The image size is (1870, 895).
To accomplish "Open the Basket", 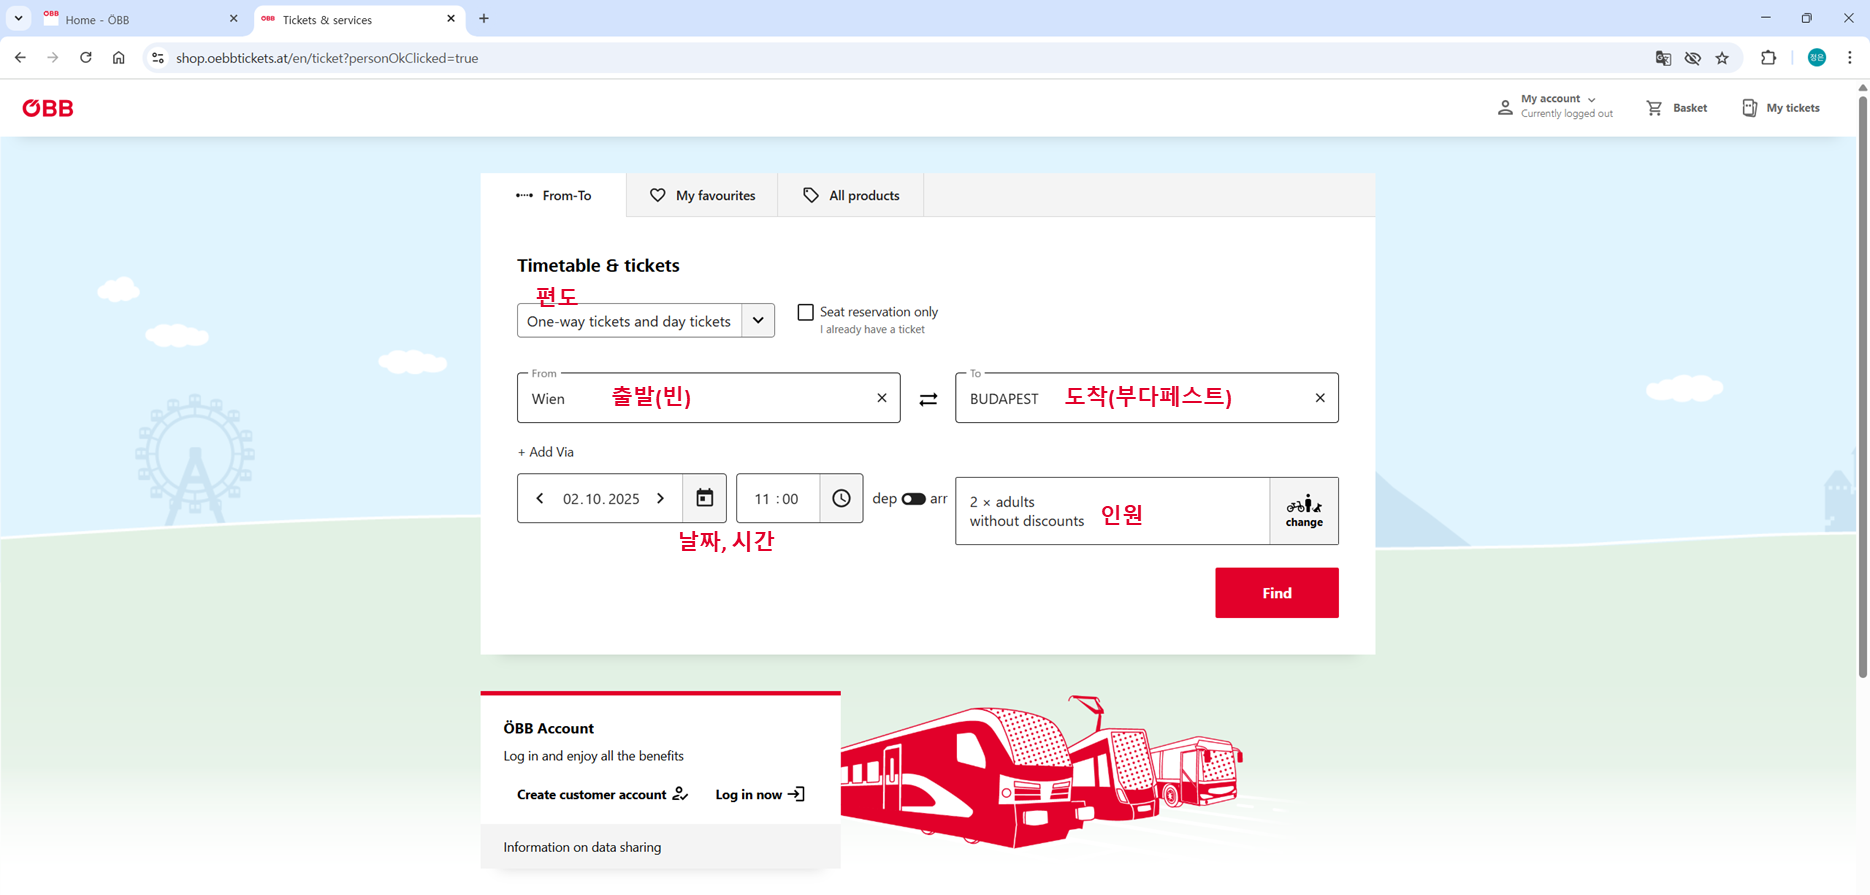I will click(1677, 108).
